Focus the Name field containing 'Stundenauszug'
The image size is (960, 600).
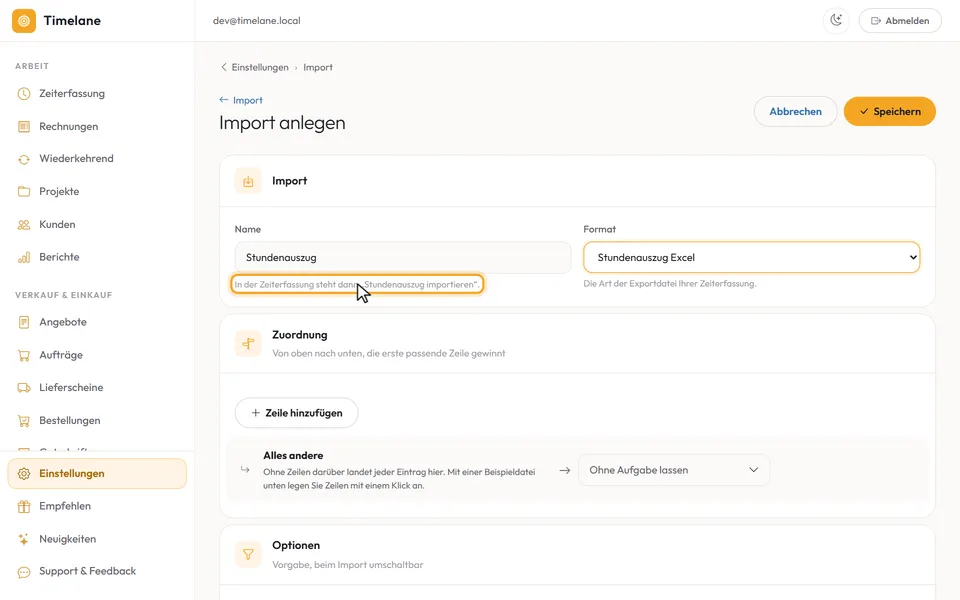tap(403, 258)
